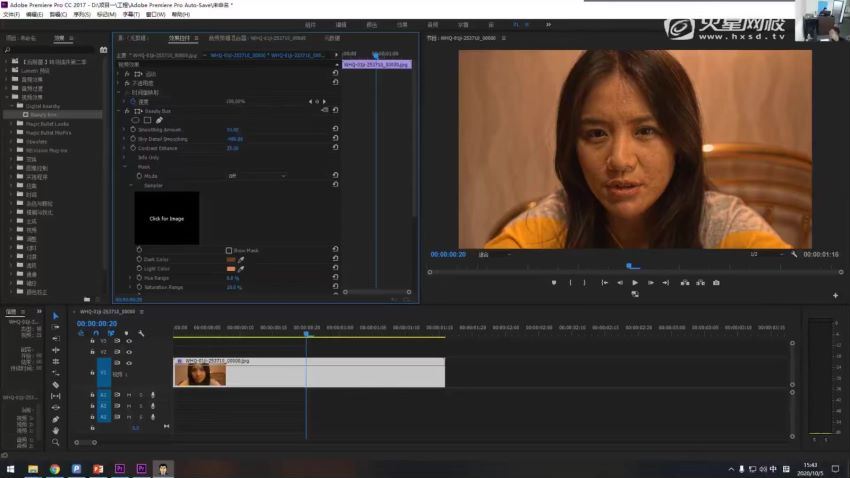The width and height of the screenshot is (850, 478).
Task: Go to In point button
Action: 604,283
